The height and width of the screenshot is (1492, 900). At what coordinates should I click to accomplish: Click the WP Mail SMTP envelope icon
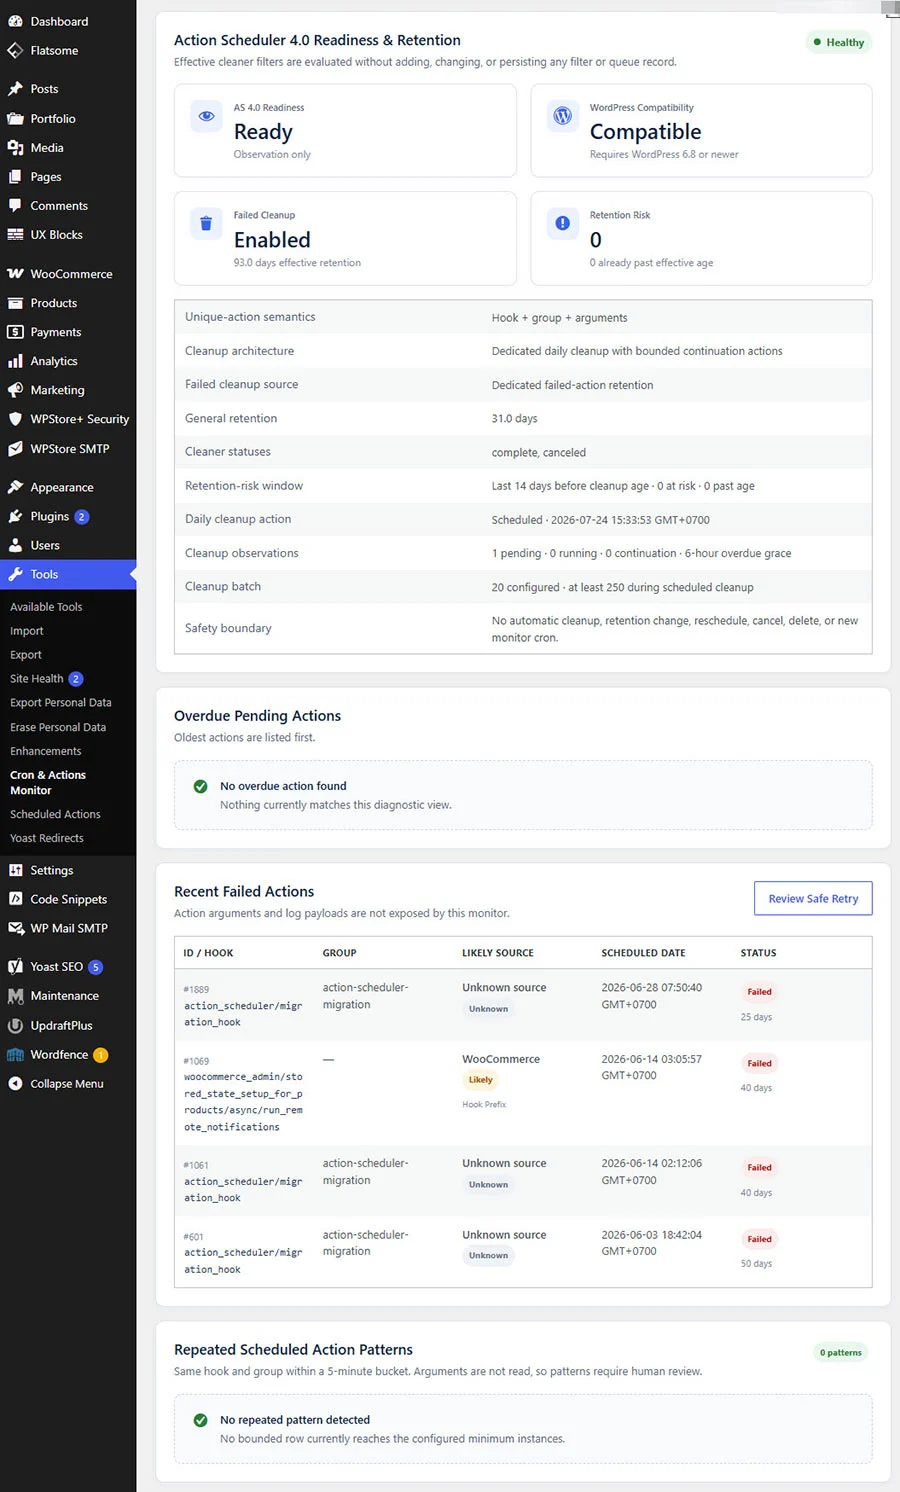pos(15,928)
